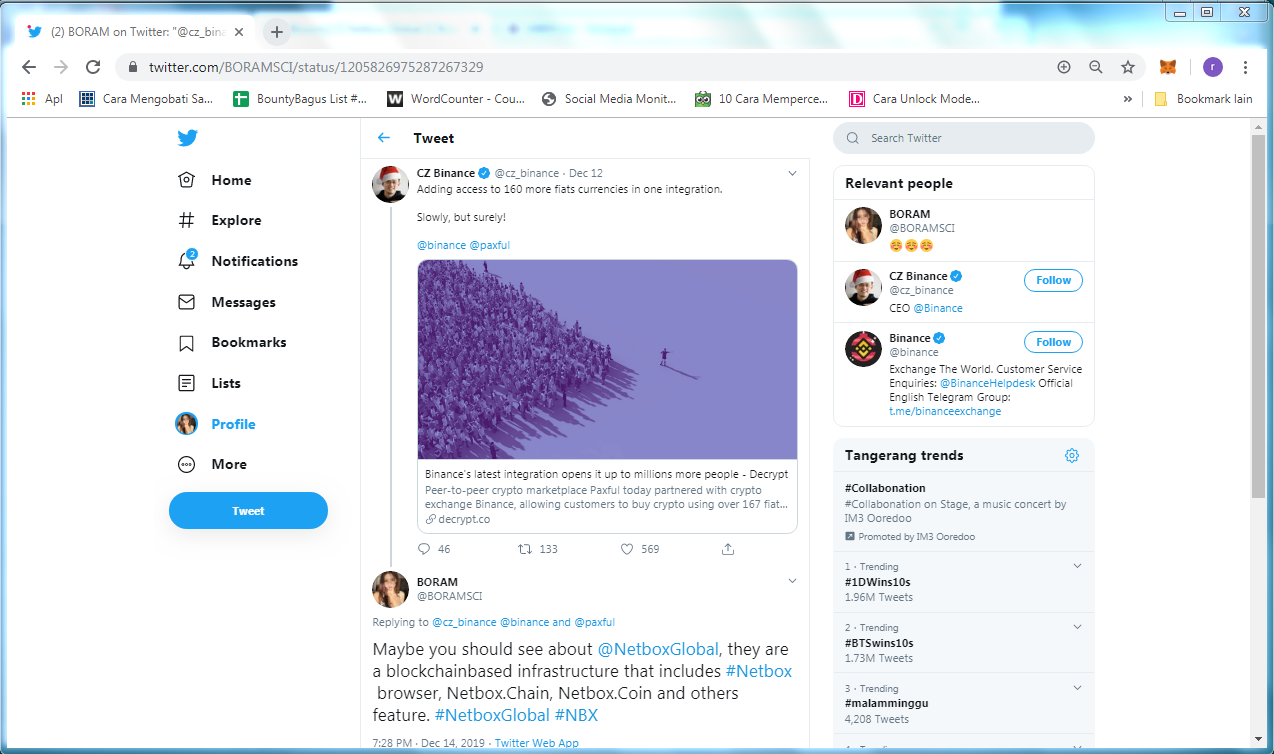Open the Decrypt article image preview
The height and width of the screenshot is (754, 1274).
607,360
